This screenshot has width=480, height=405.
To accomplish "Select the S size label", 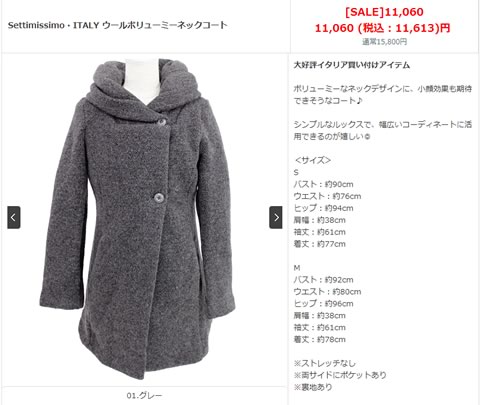I will 296,172.
